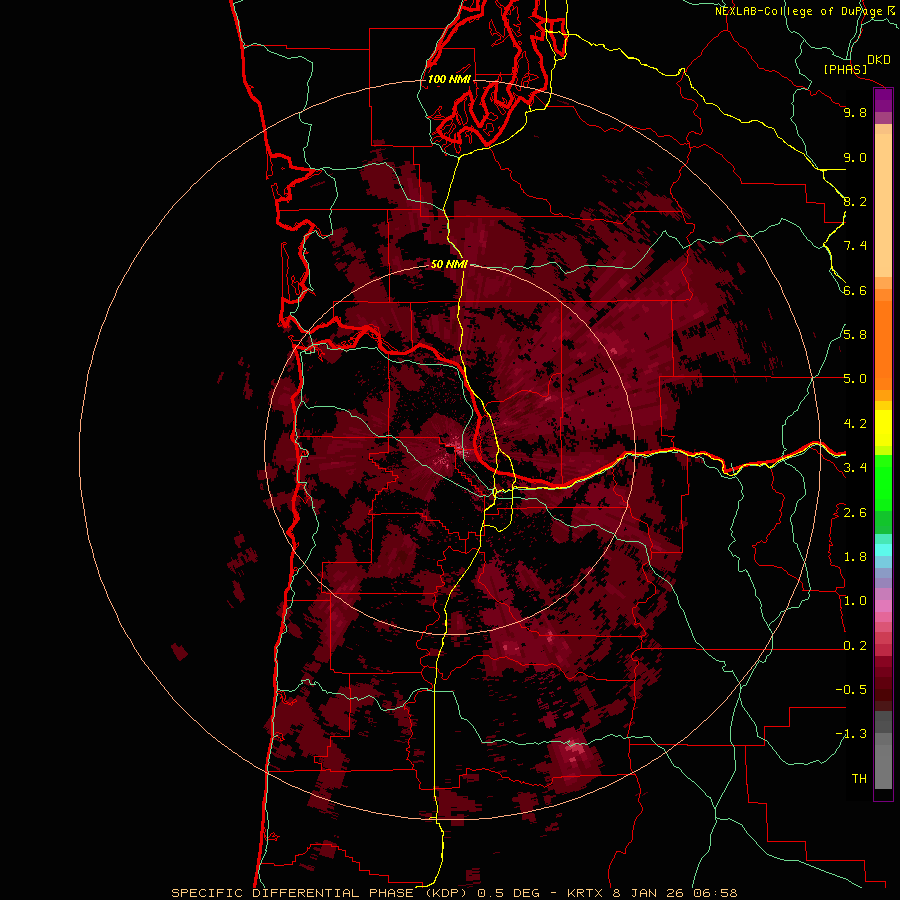The height and width of the screenshot is (900, 900).
Task: Click the 100 NMI range ring label
Action: click(x=449, y=79)
